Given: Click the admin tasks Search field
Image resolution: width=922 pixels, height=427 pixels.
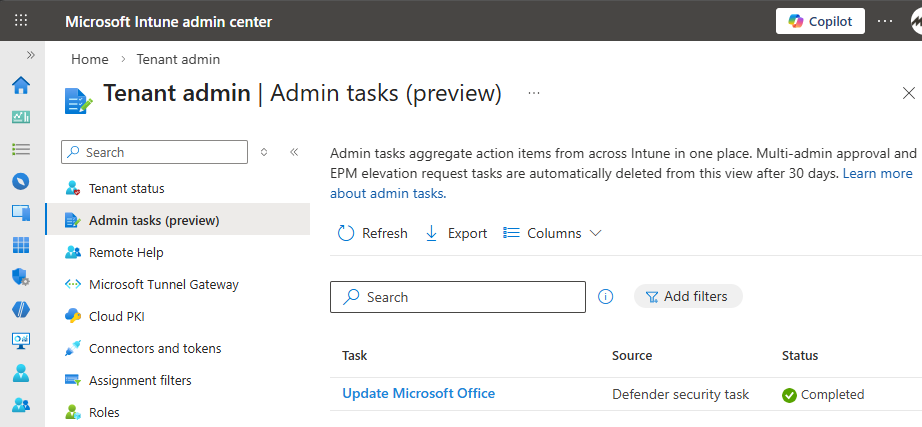Looking at the screenshot, I should [x=457, y=297].
